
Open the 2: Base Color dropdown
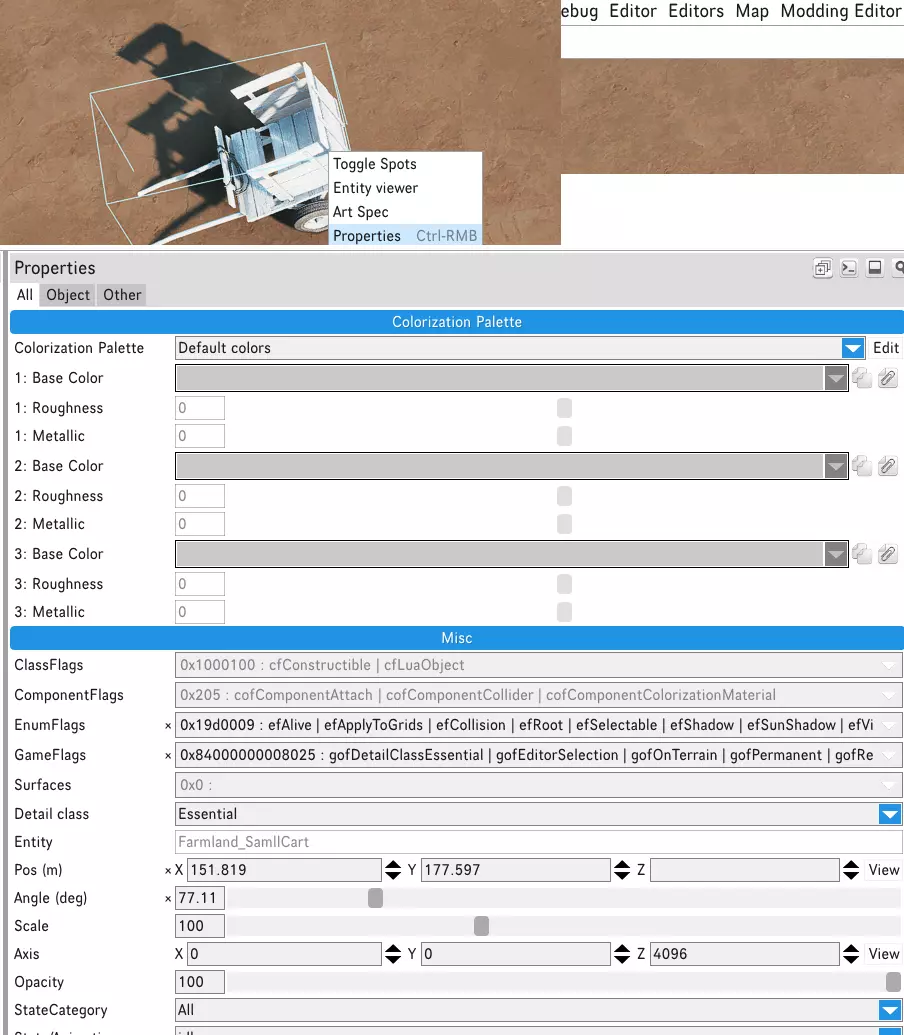[x=836, y=466]
